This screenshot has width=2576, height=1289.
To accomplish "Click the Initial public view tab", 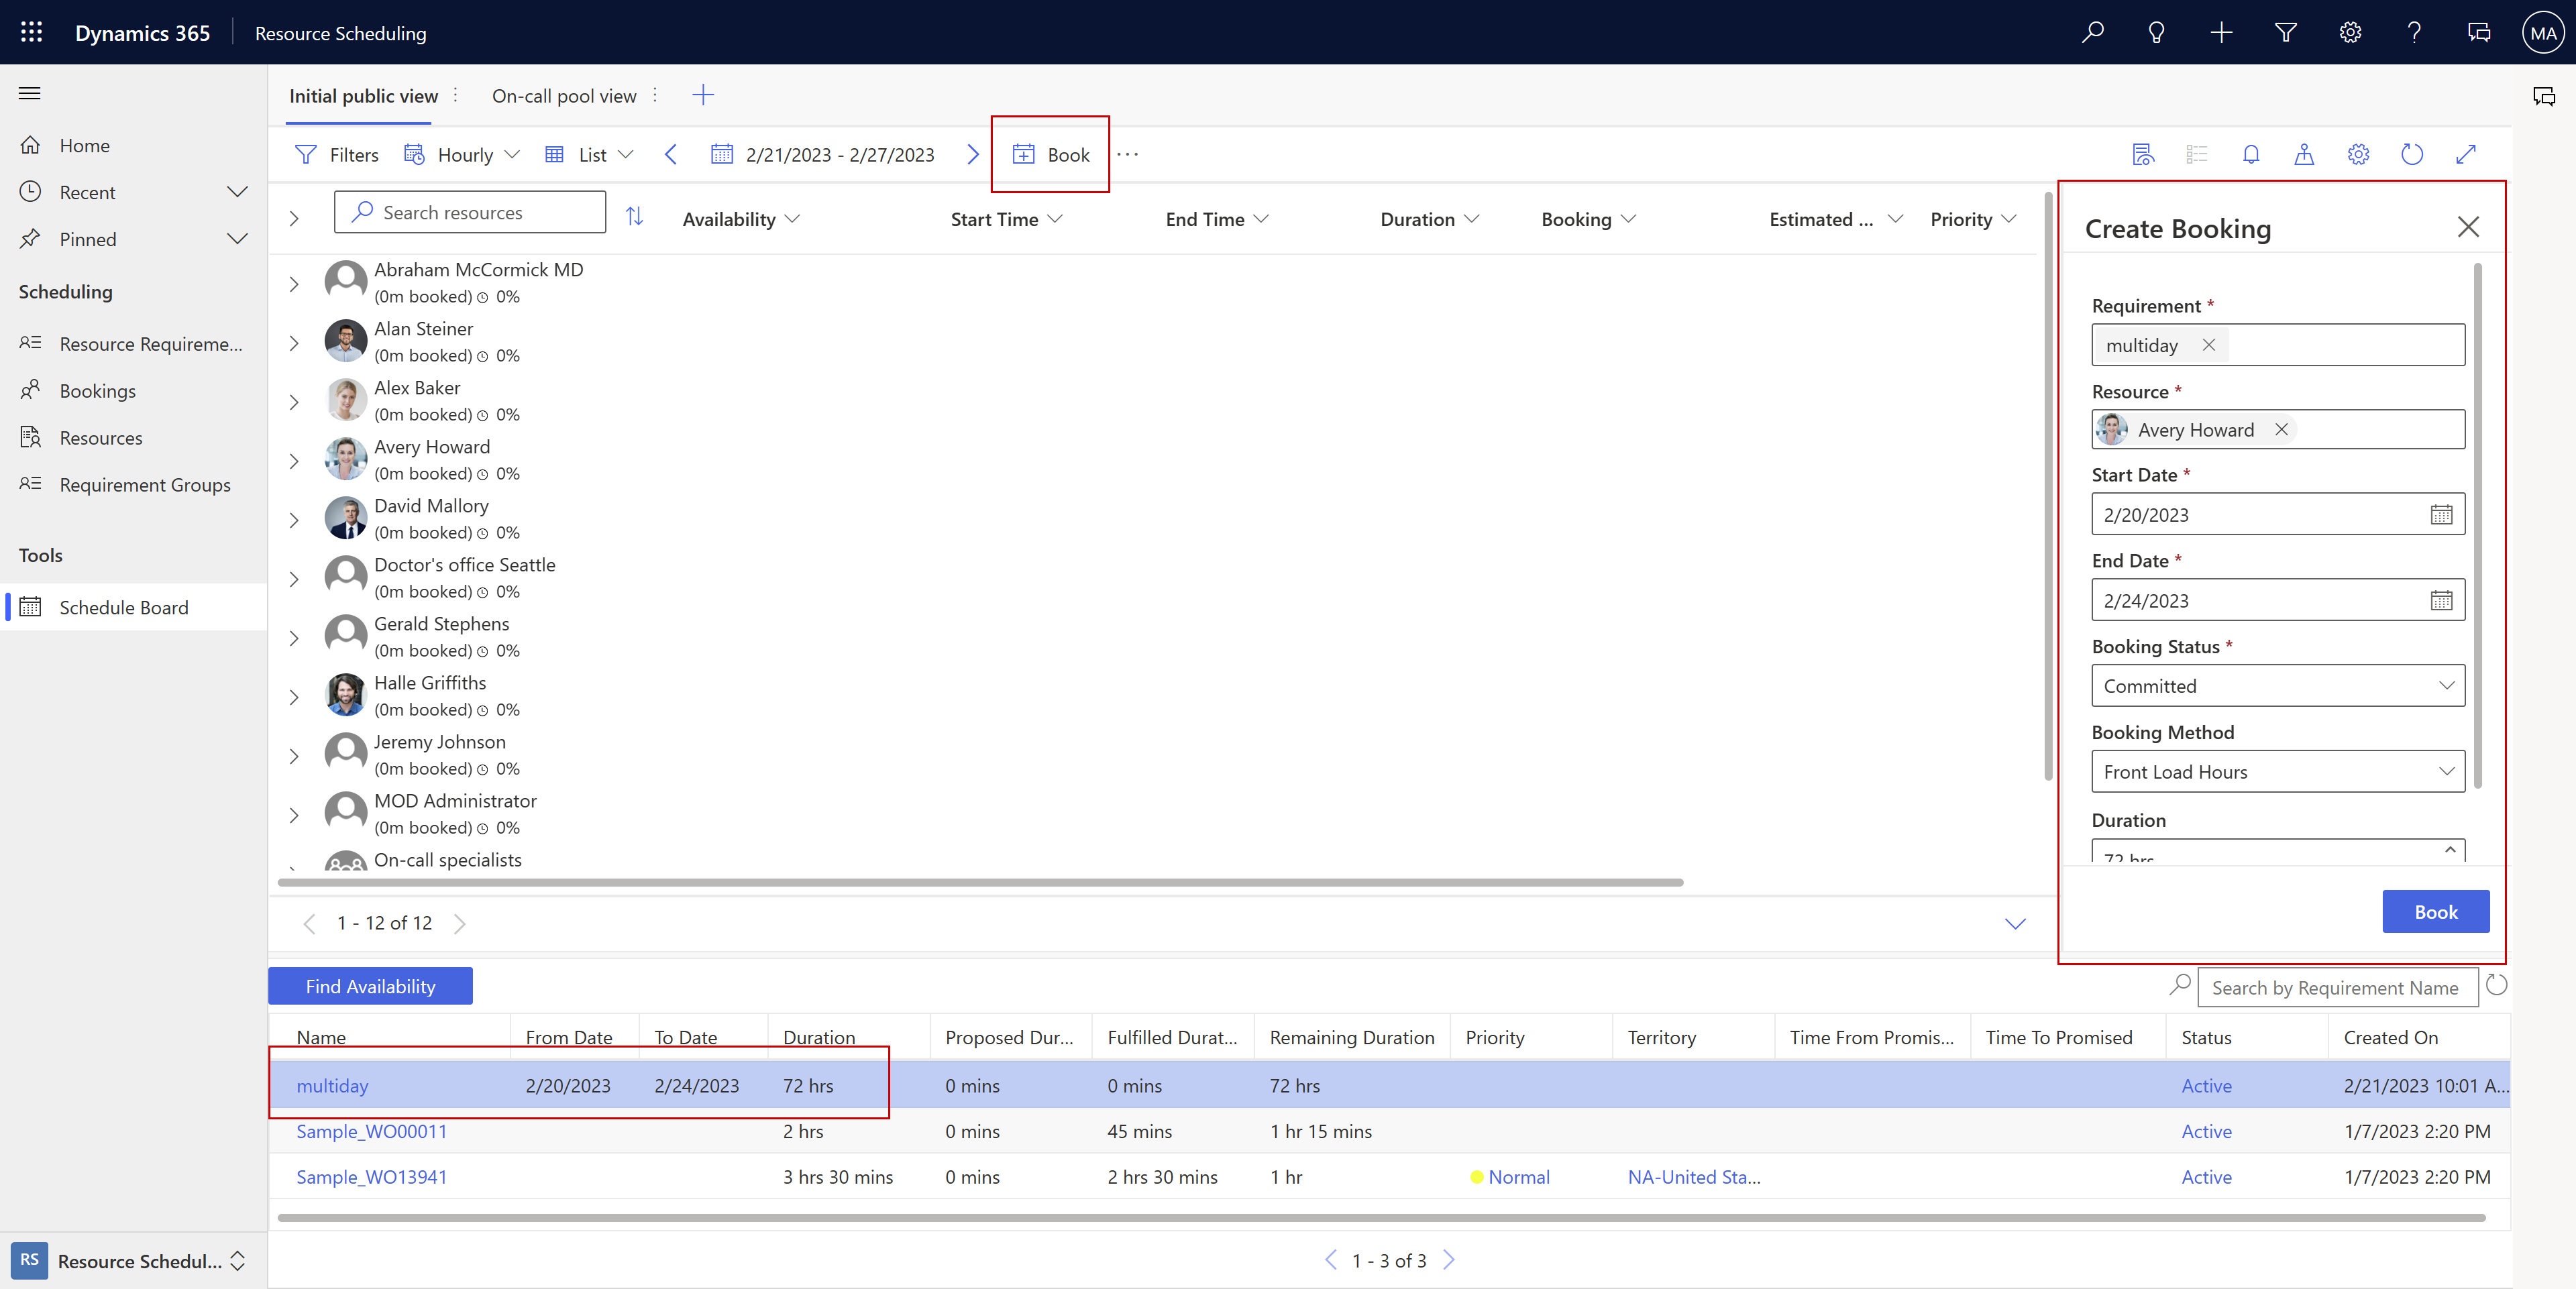I will pos(362,95).
